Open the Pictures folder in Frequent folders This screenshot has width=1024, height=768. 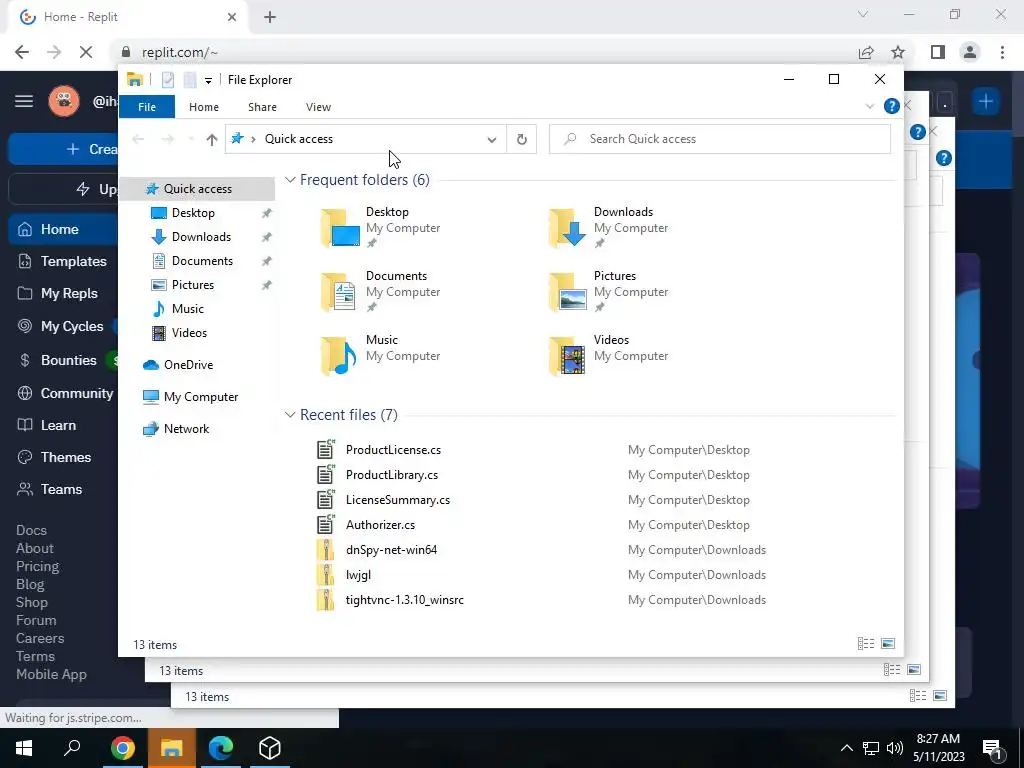pos(609,291)
